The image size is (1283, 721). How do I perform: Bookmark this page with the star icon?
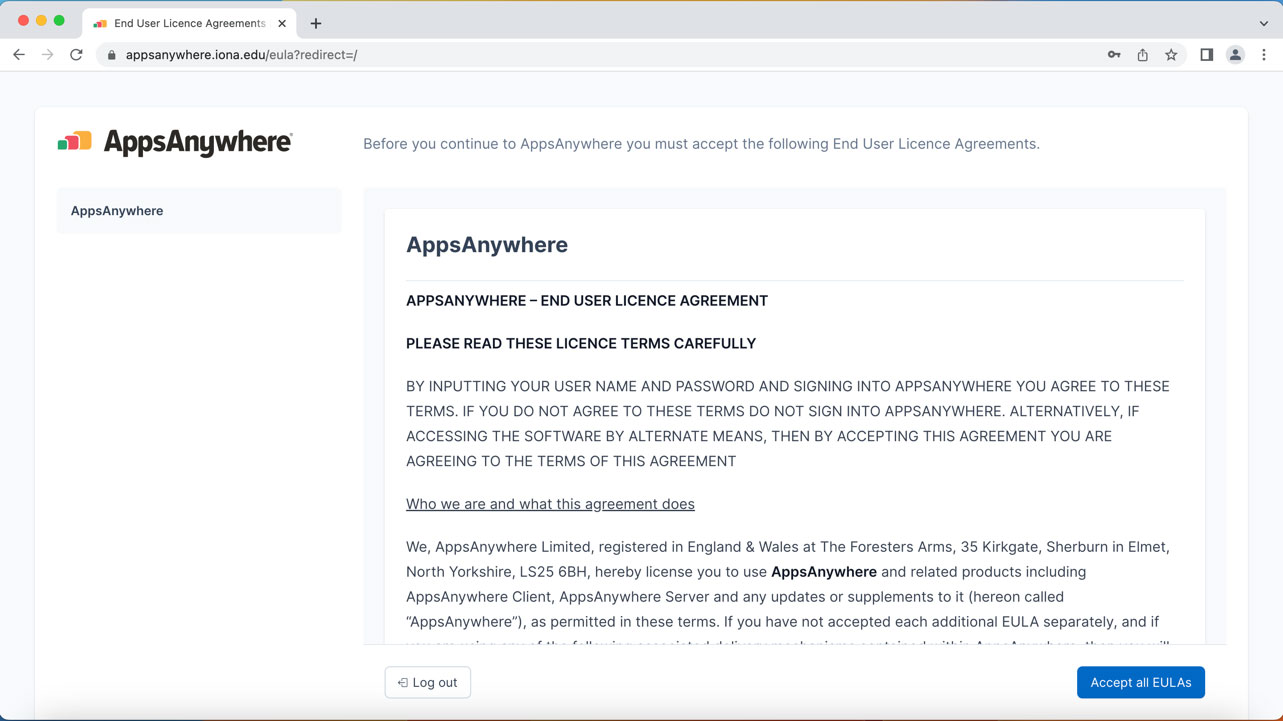point(1171,55)
